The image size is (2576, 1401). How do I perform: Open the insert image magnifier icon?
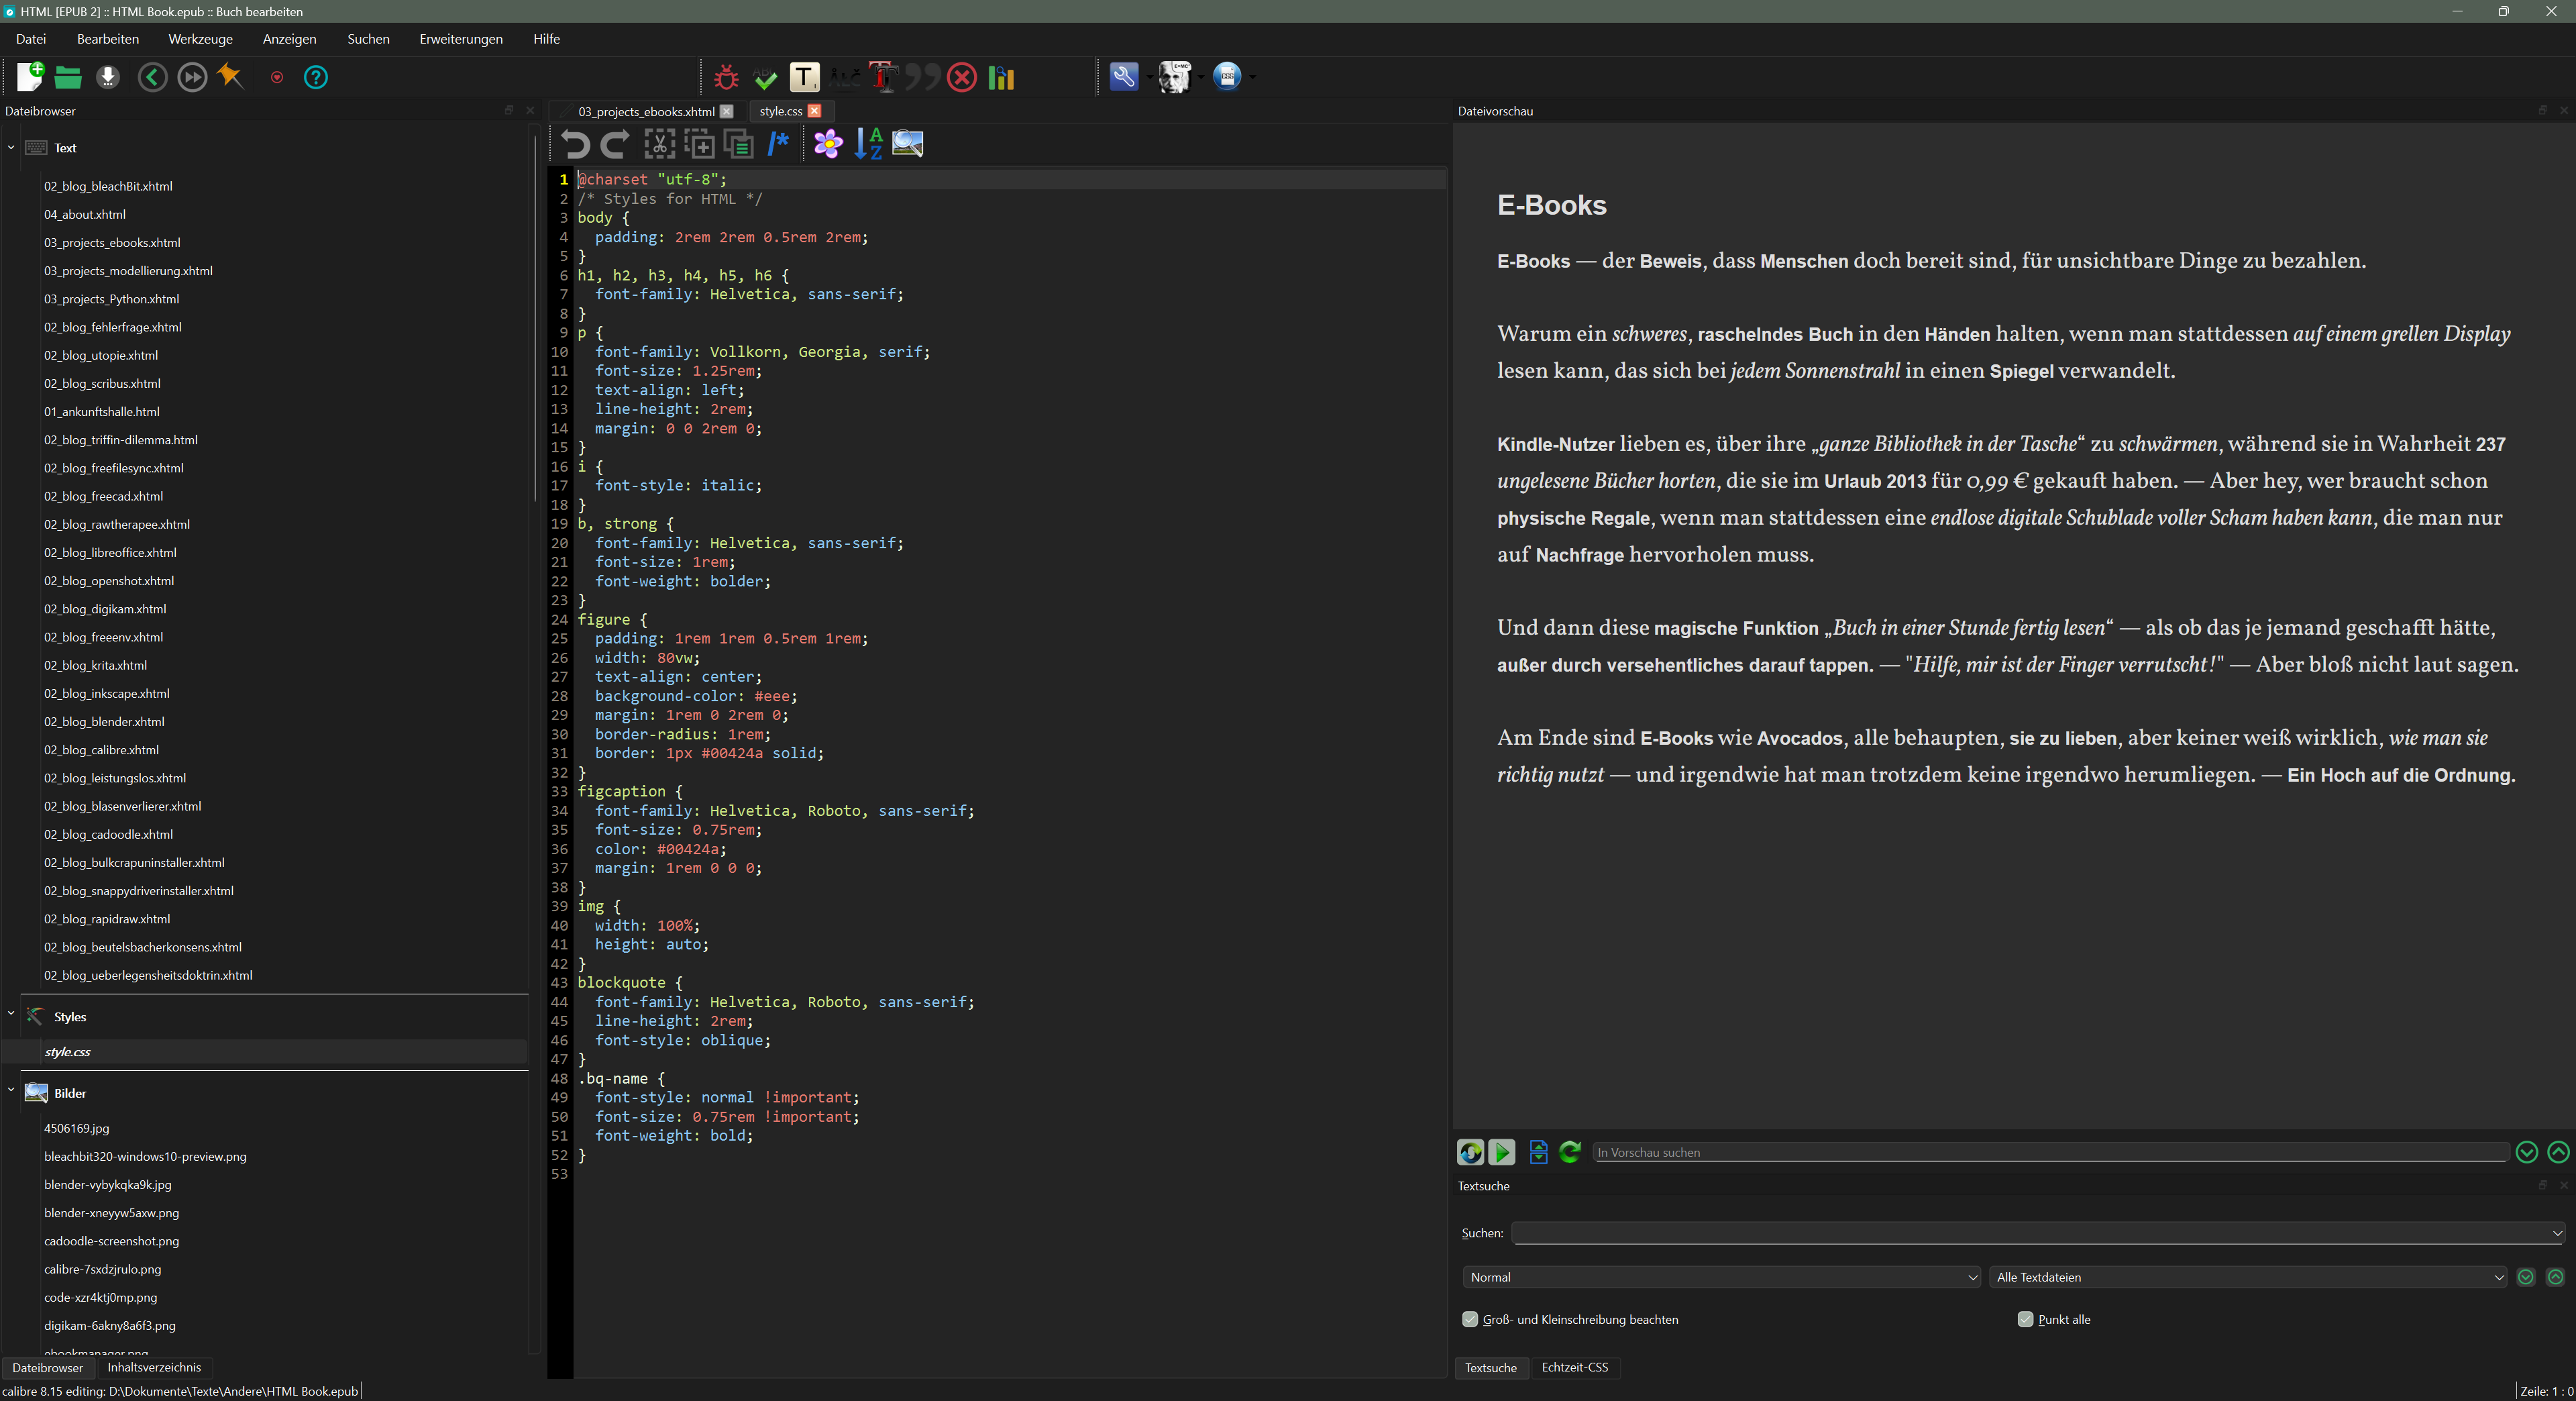pyautogui.click(x=906, y=144)
